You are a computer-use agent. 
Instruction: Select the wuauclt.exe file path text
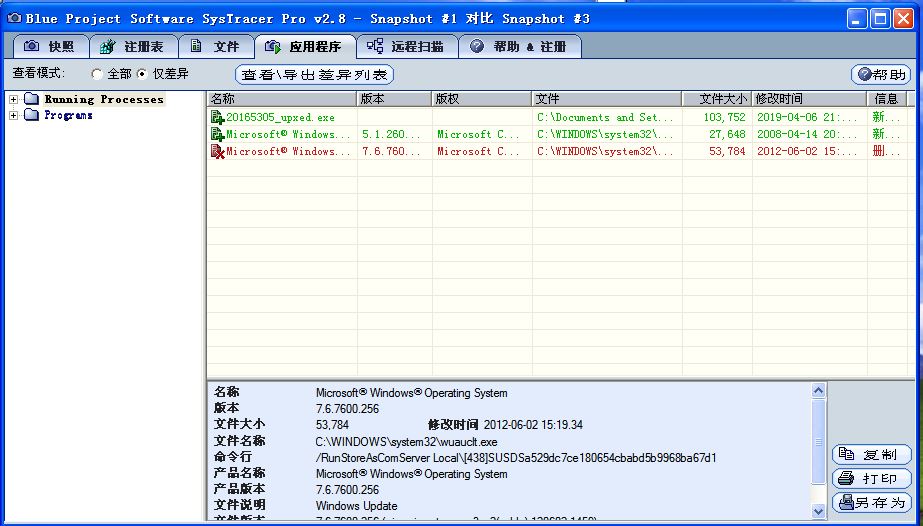pyautogui.click(x=406, y=442)
